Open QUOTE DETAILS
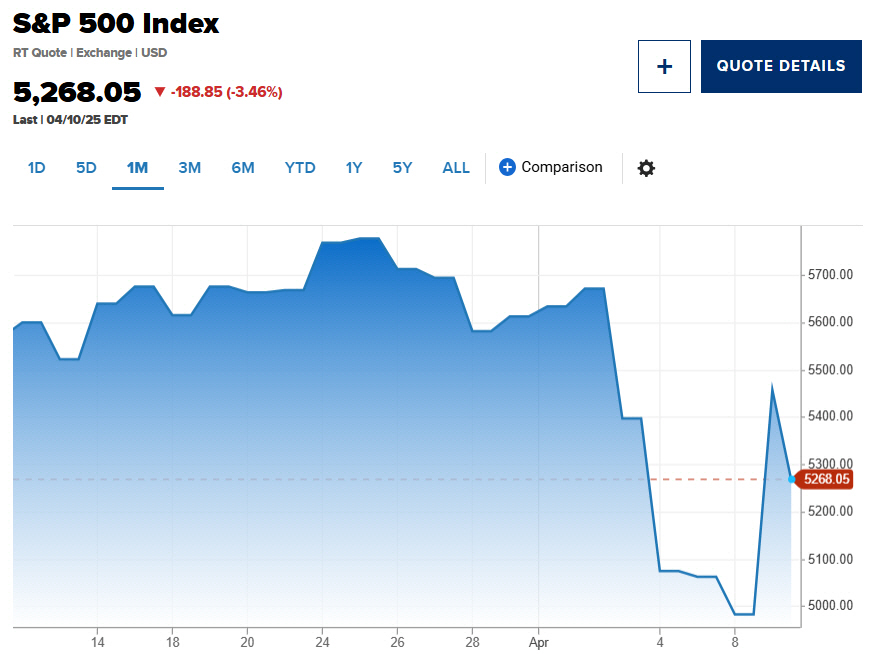 (781, 66)
